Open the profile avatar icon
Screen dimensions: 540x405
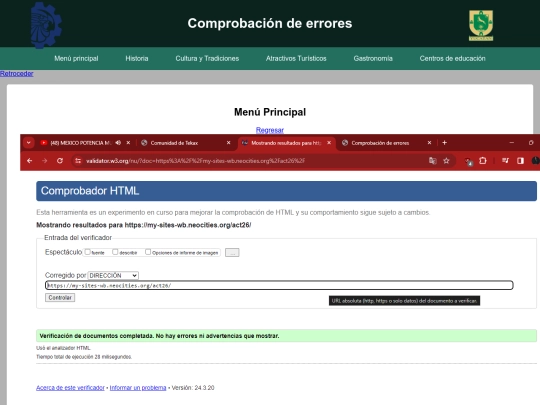pyautogui.click(x=536, y=161)
